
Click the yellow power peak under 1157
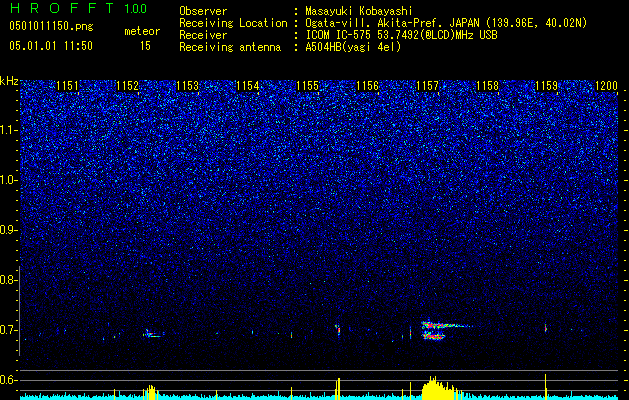pos(440,388)
